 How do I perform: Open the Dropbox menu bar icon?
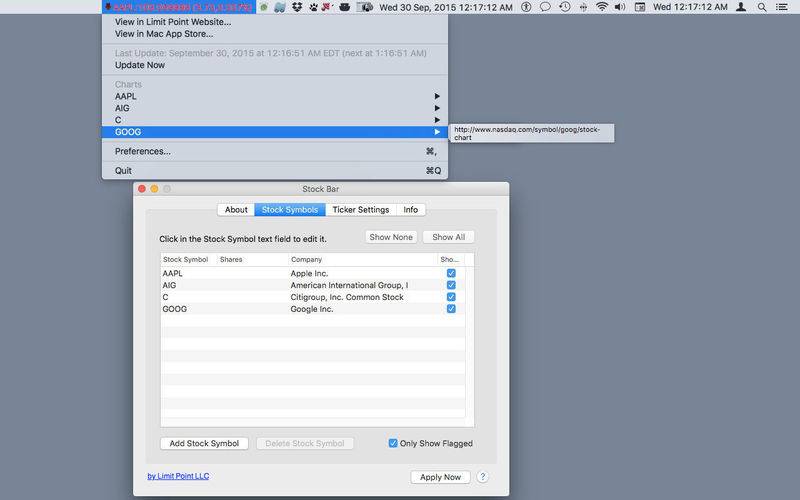[297, 7]
